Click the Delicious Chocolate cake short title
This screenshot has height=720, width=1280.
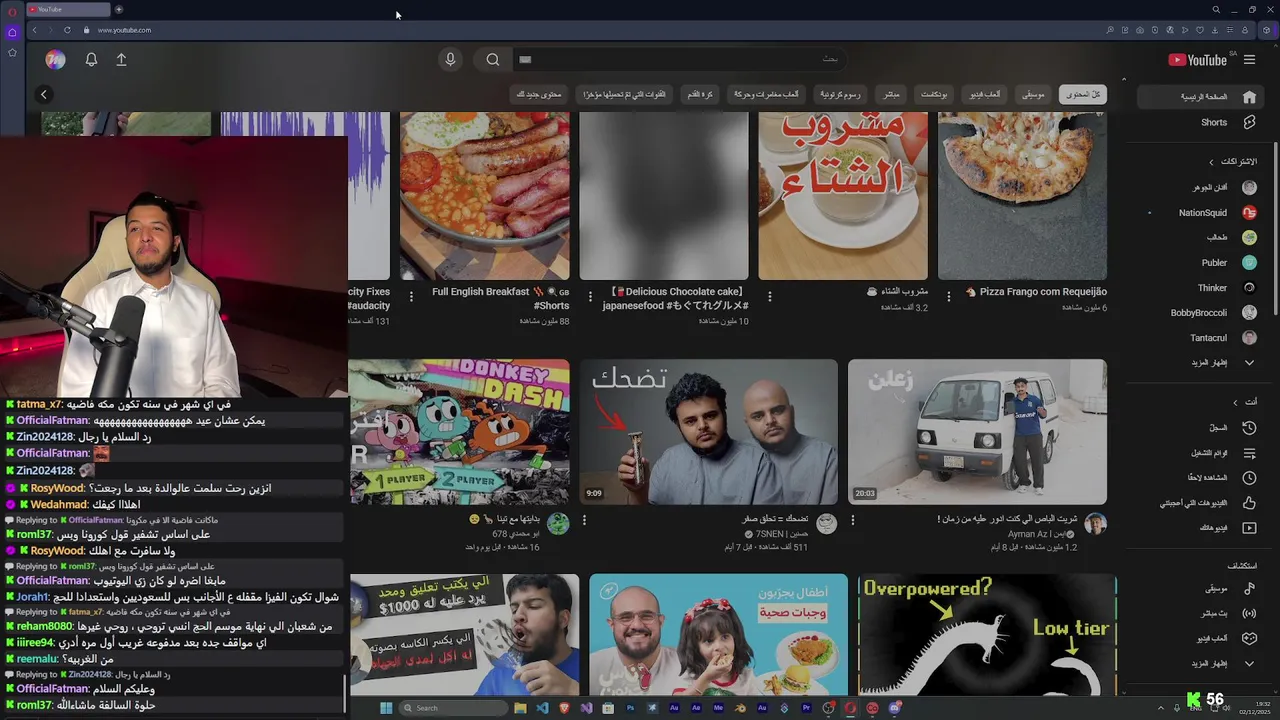pos(676,299)
